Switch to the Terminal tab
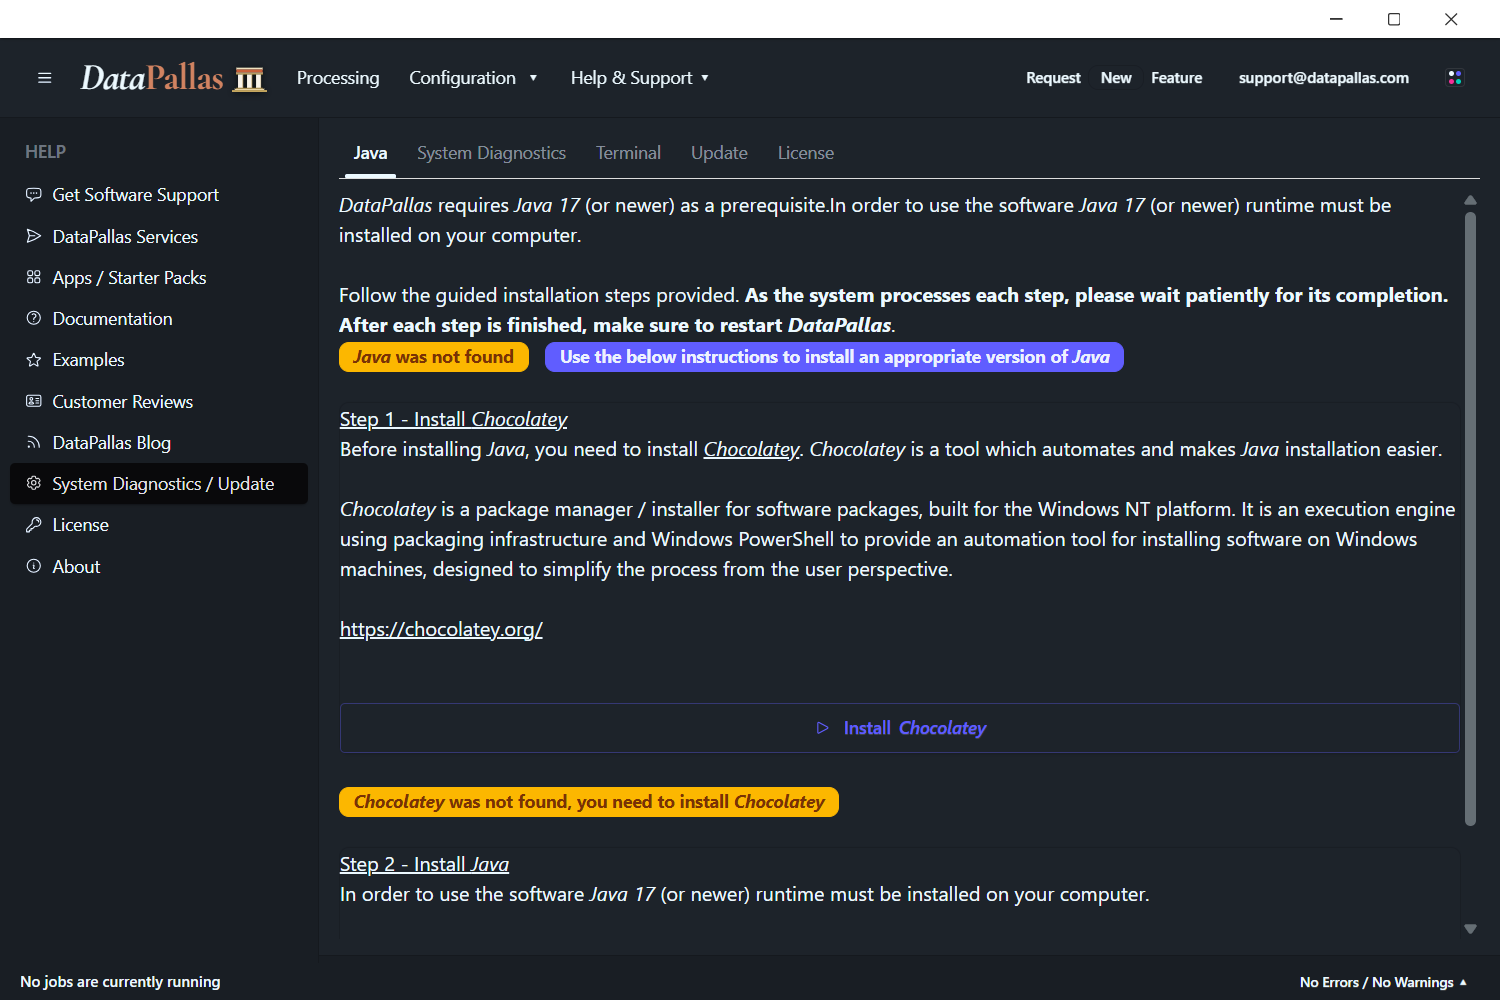 628,153
